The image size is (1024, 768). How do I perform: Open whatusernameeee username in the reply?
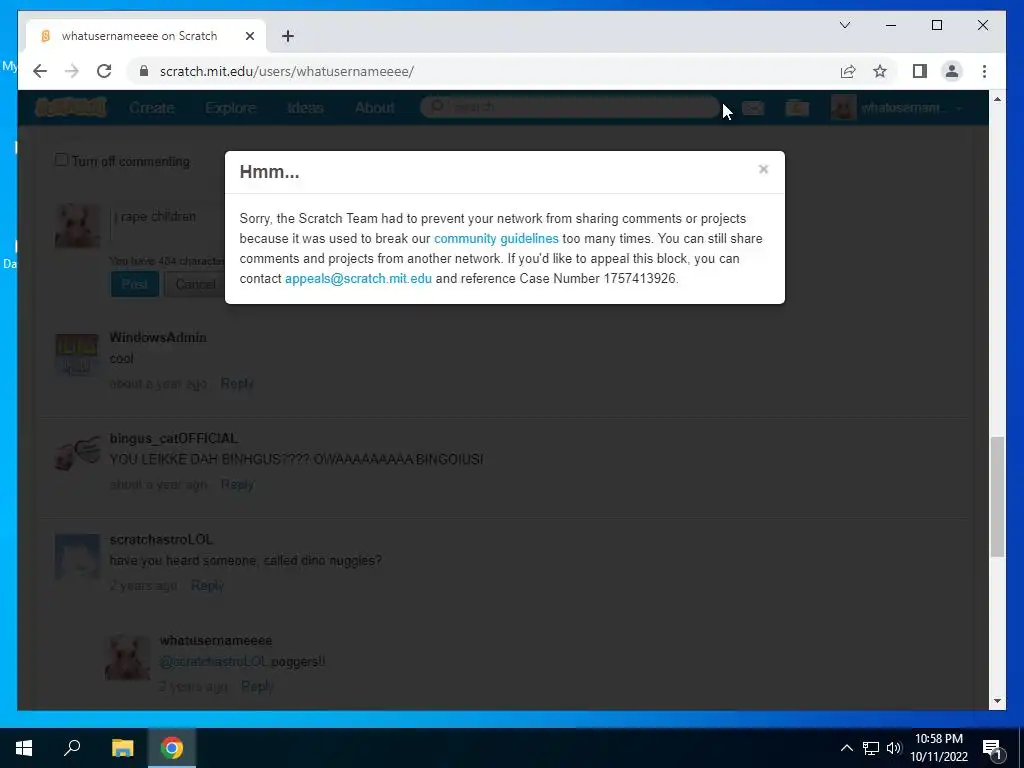click(216, 640)
